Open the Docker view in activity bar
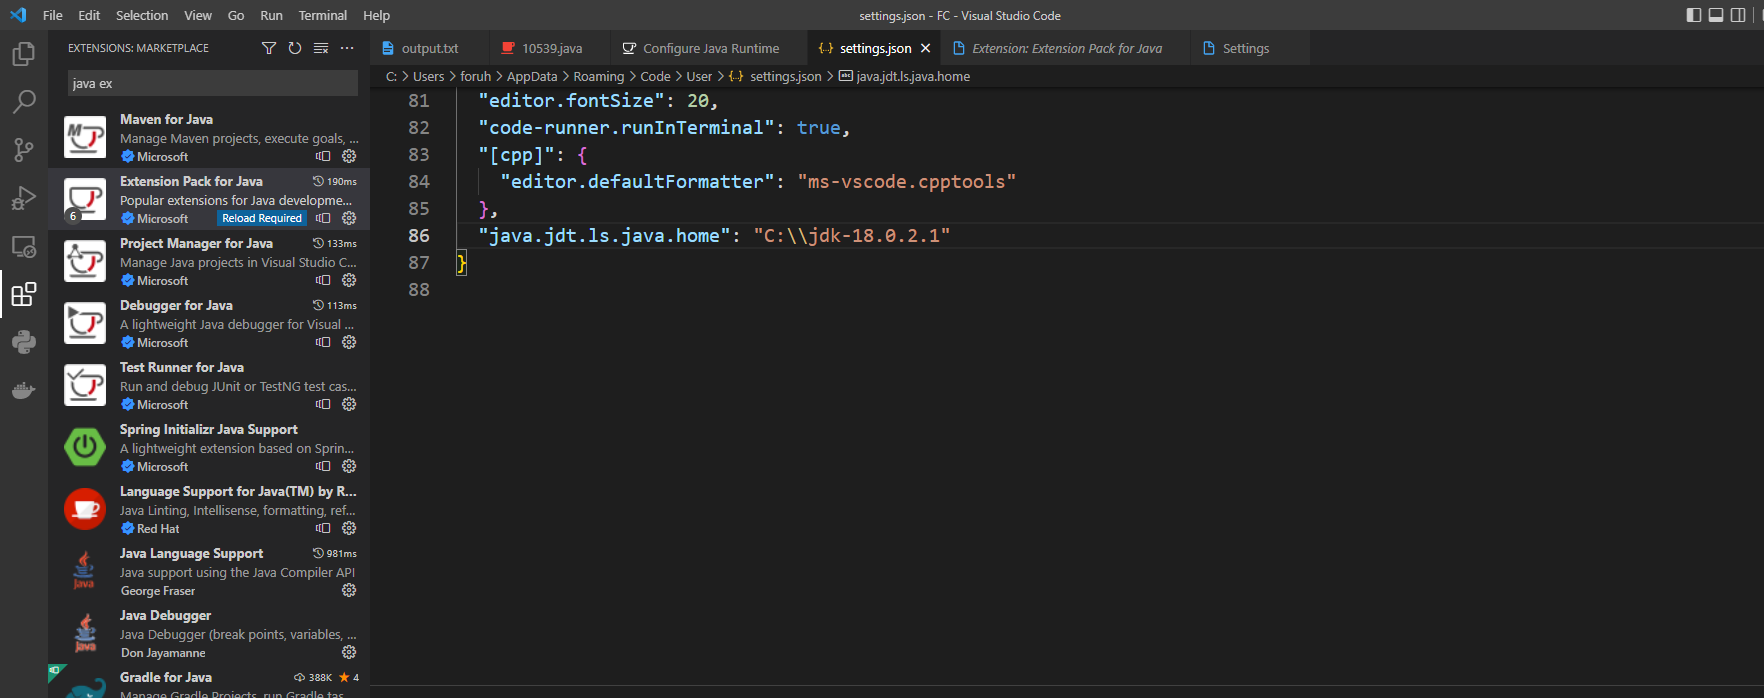Image resolution: width=1764 pixels, height=698 pixels. point(23,390)
